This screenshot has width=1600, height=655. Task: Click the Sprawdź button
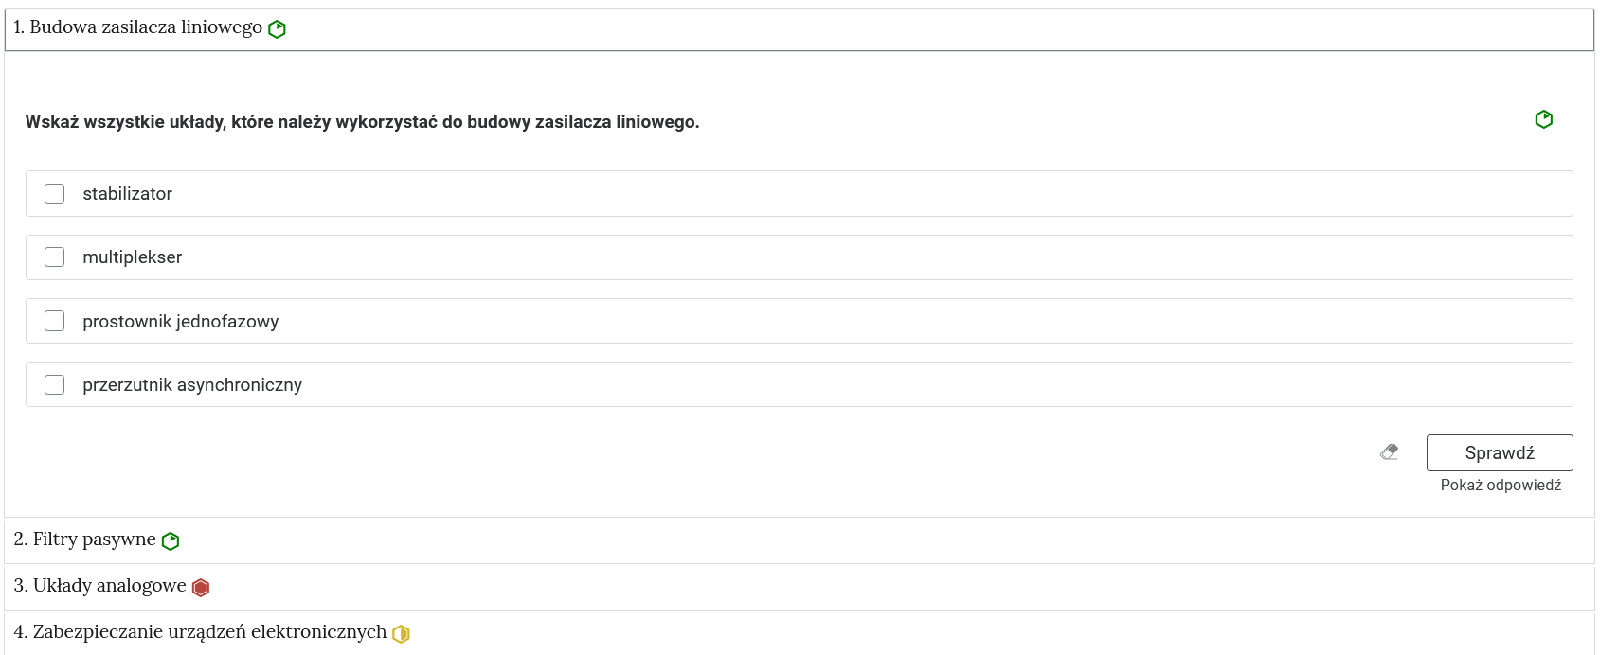tap(1499, 452)
